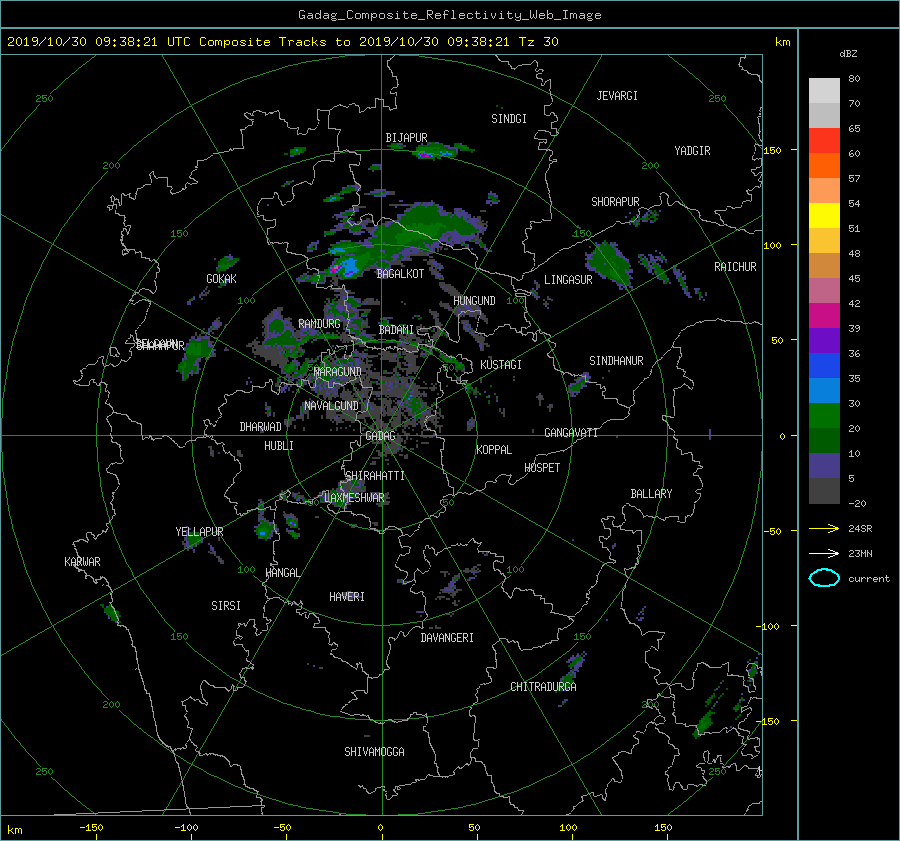
Task: Click the UTC Composite Tracks timestamp header
Action: 282,42
